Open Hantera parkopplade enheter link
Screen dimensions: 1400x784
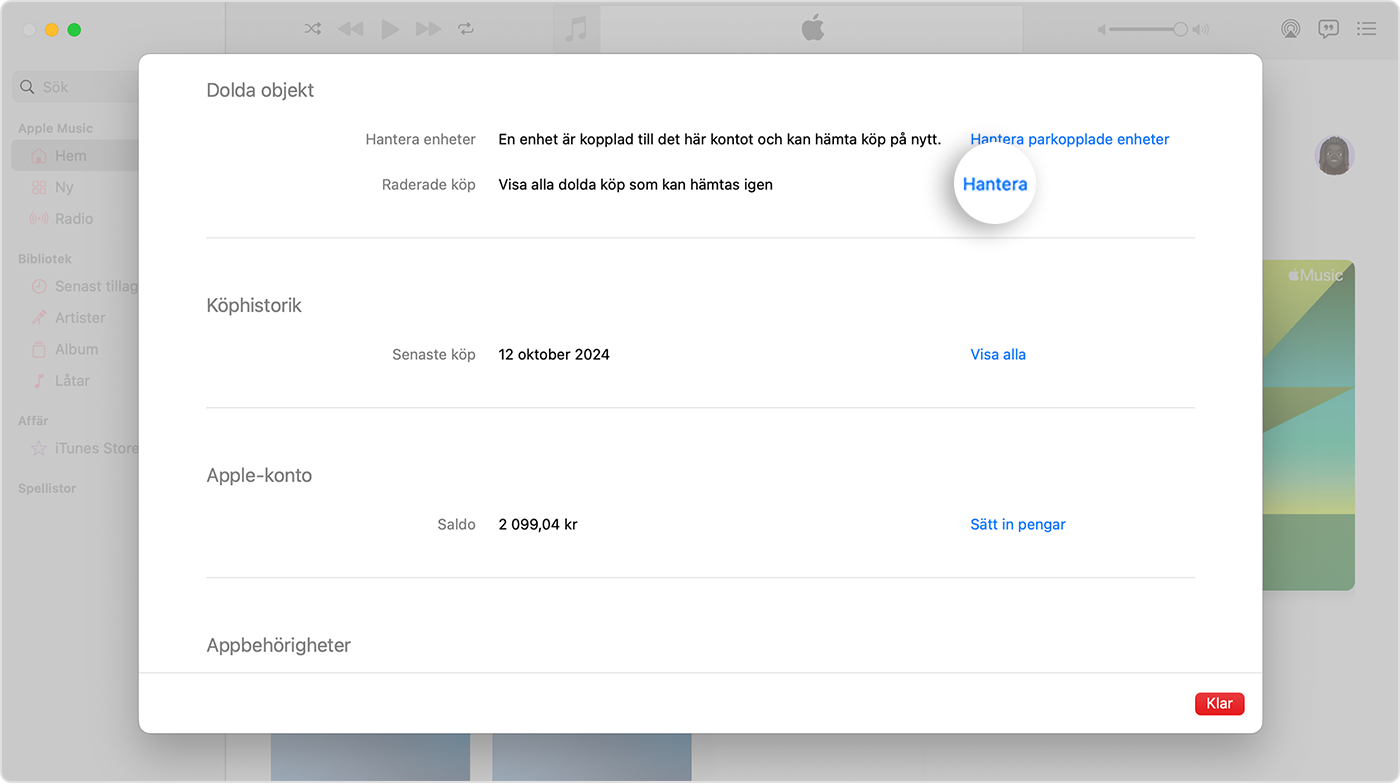click(x=1069, y=139)
